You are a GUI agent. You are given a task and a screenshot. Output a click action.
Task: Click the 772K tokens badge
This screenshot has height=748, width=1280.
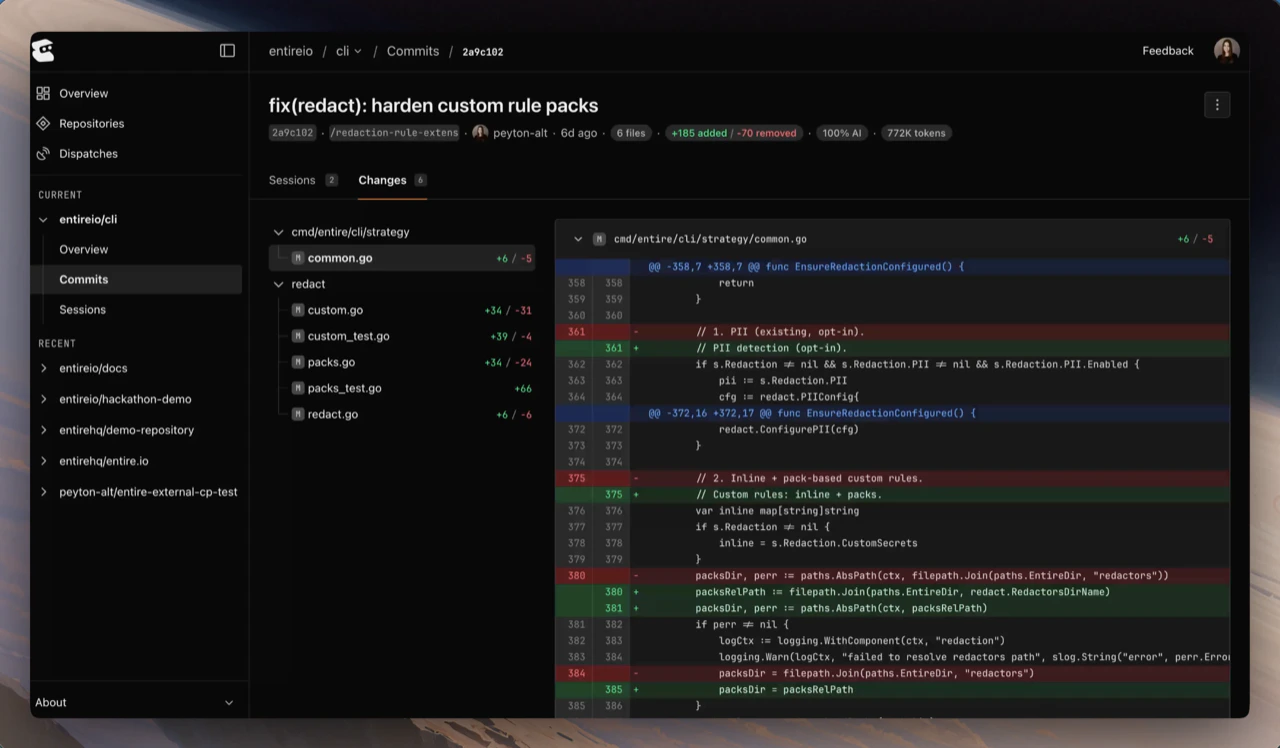(x=916, y=133)
